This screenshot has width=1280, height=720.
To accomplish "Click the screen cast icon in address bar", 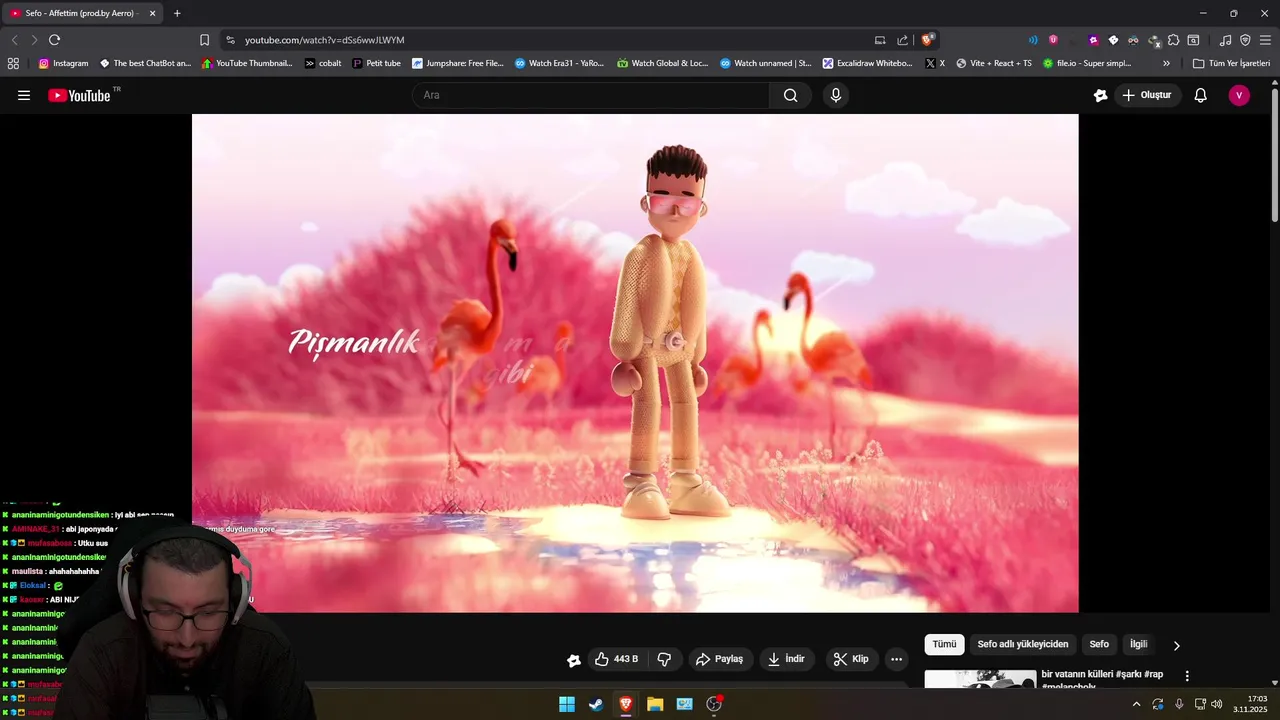I will [880, 40].
